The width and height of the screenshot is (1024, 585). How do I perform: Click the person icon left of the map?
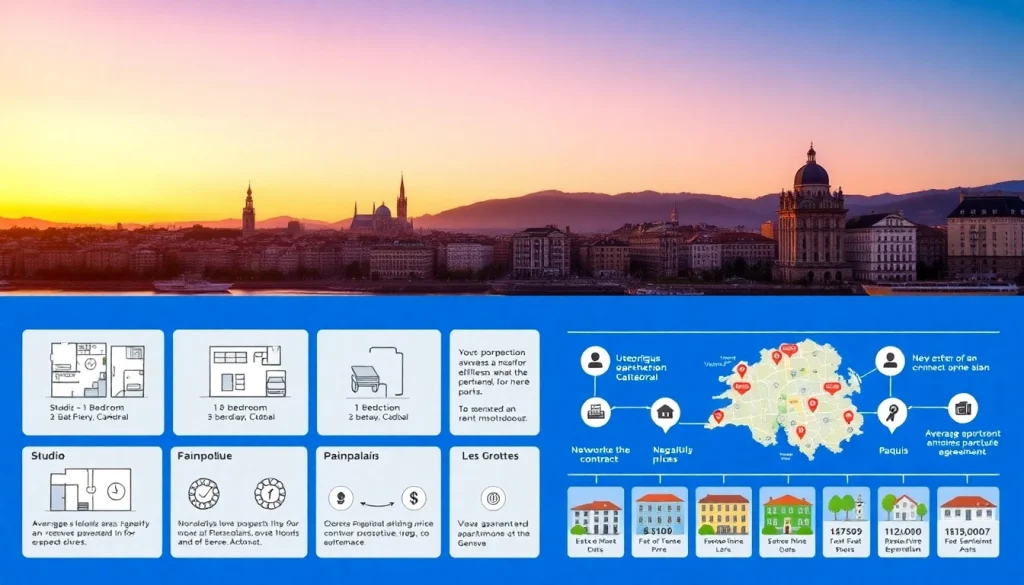(x=595, y=360)
